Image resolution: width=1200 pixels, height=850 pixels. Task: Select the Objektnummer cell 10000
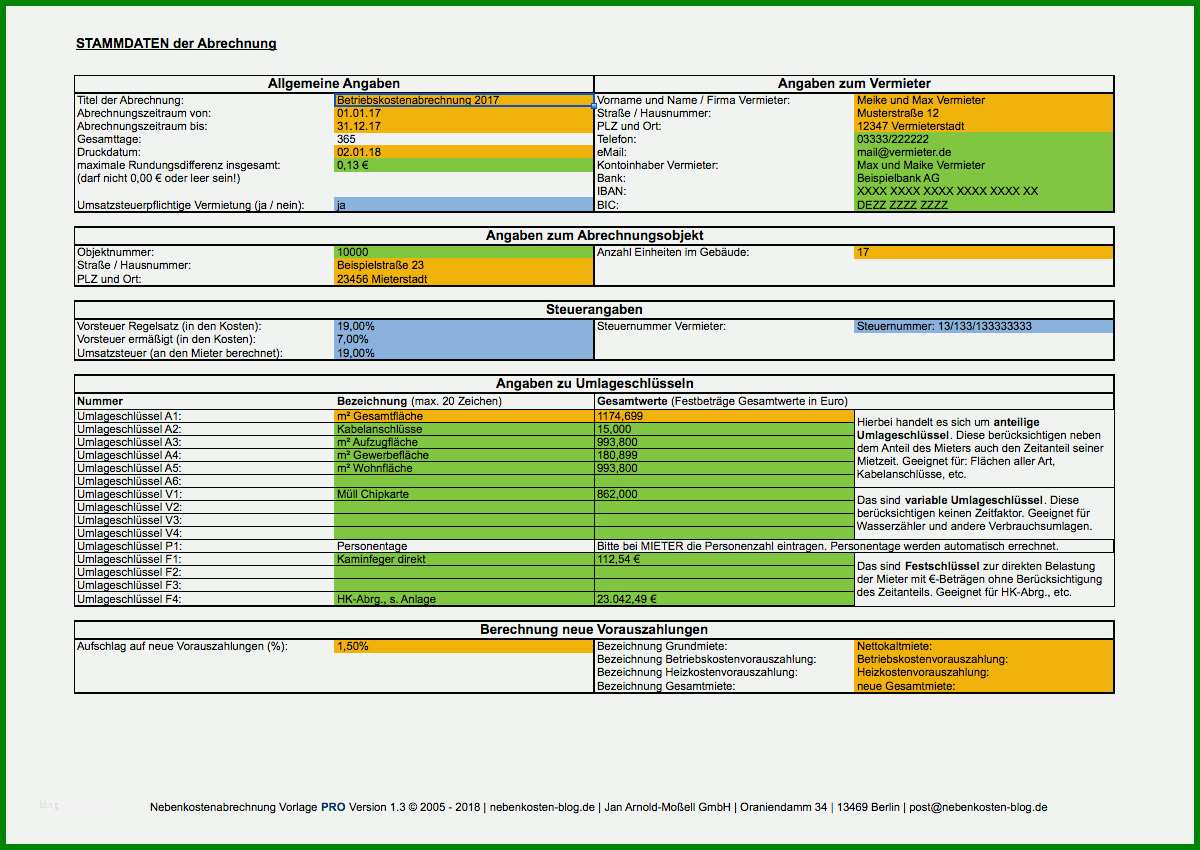pyautogui.click(x=464, y=253)
